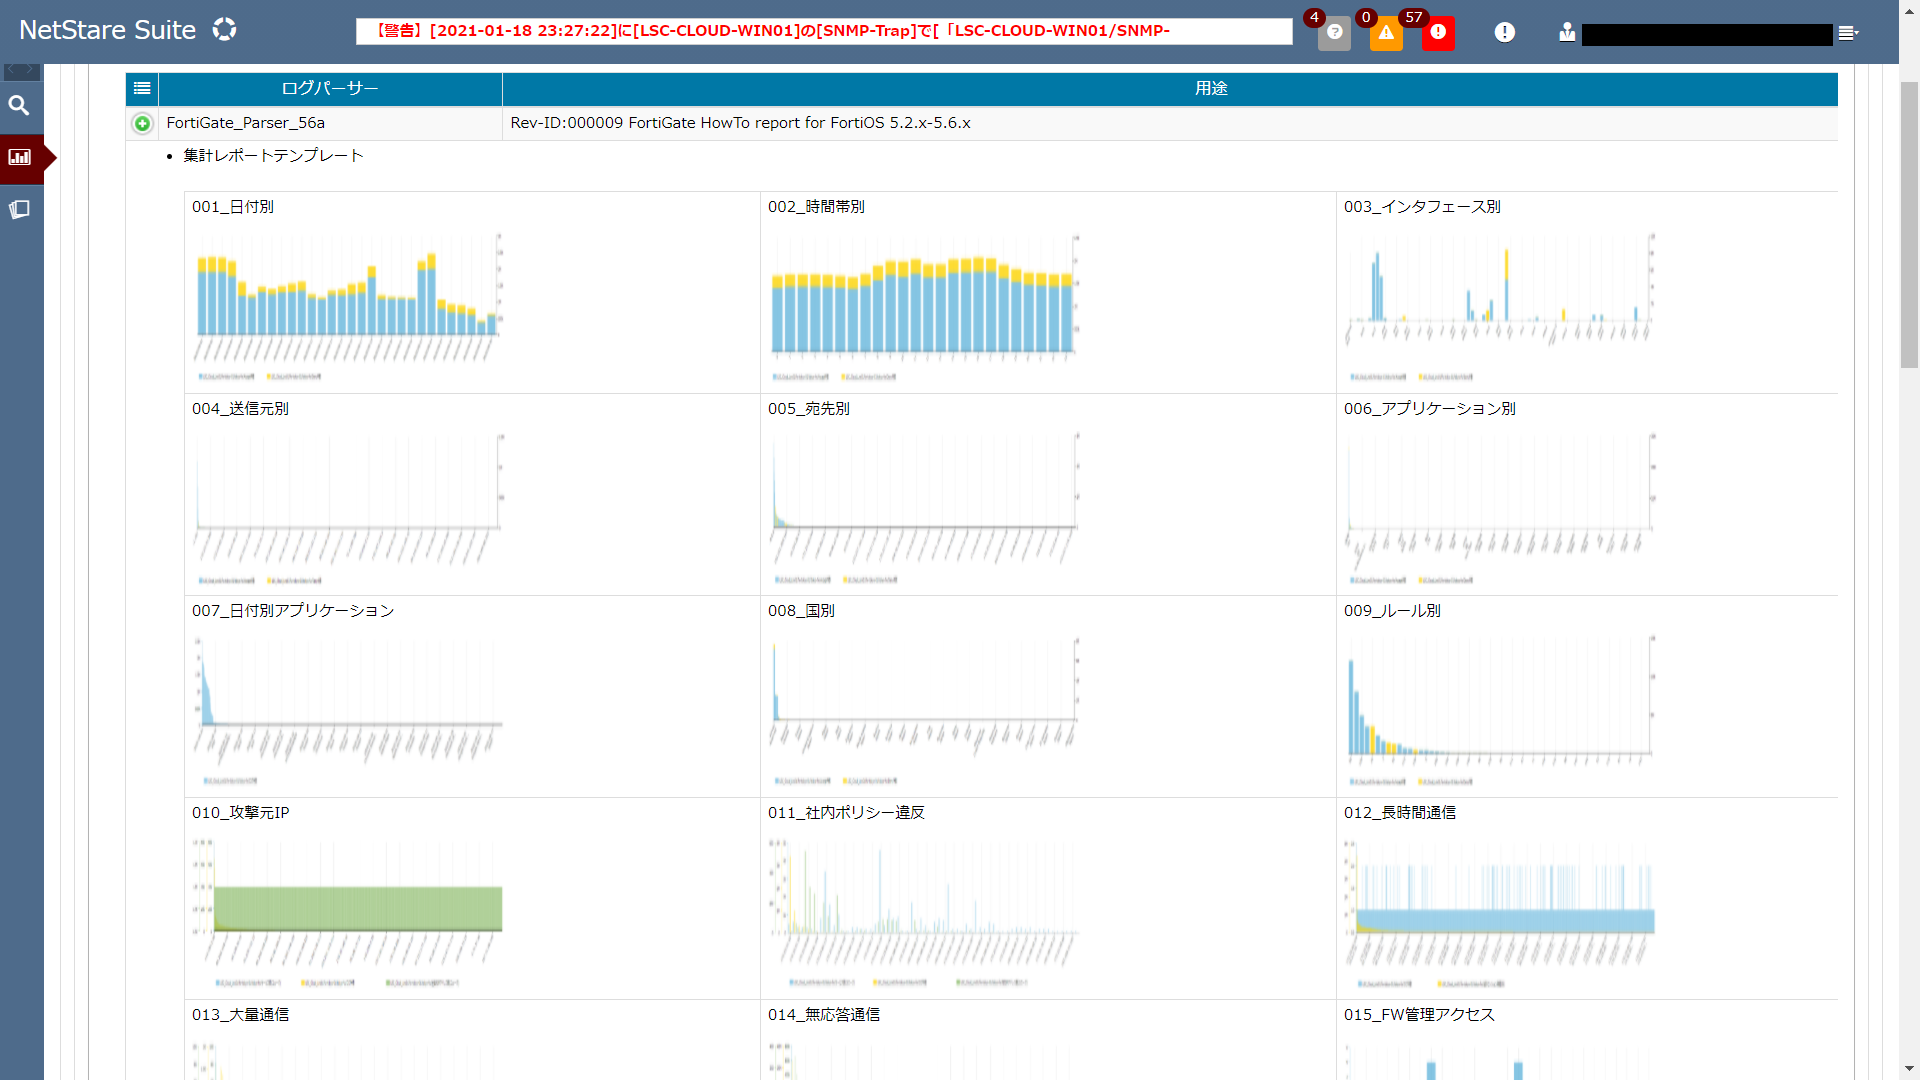Open the 011_社内ポリシー違反 chart thumbnail
The width and height of the screenshot is (1920, 1080).
click(924, 911)
